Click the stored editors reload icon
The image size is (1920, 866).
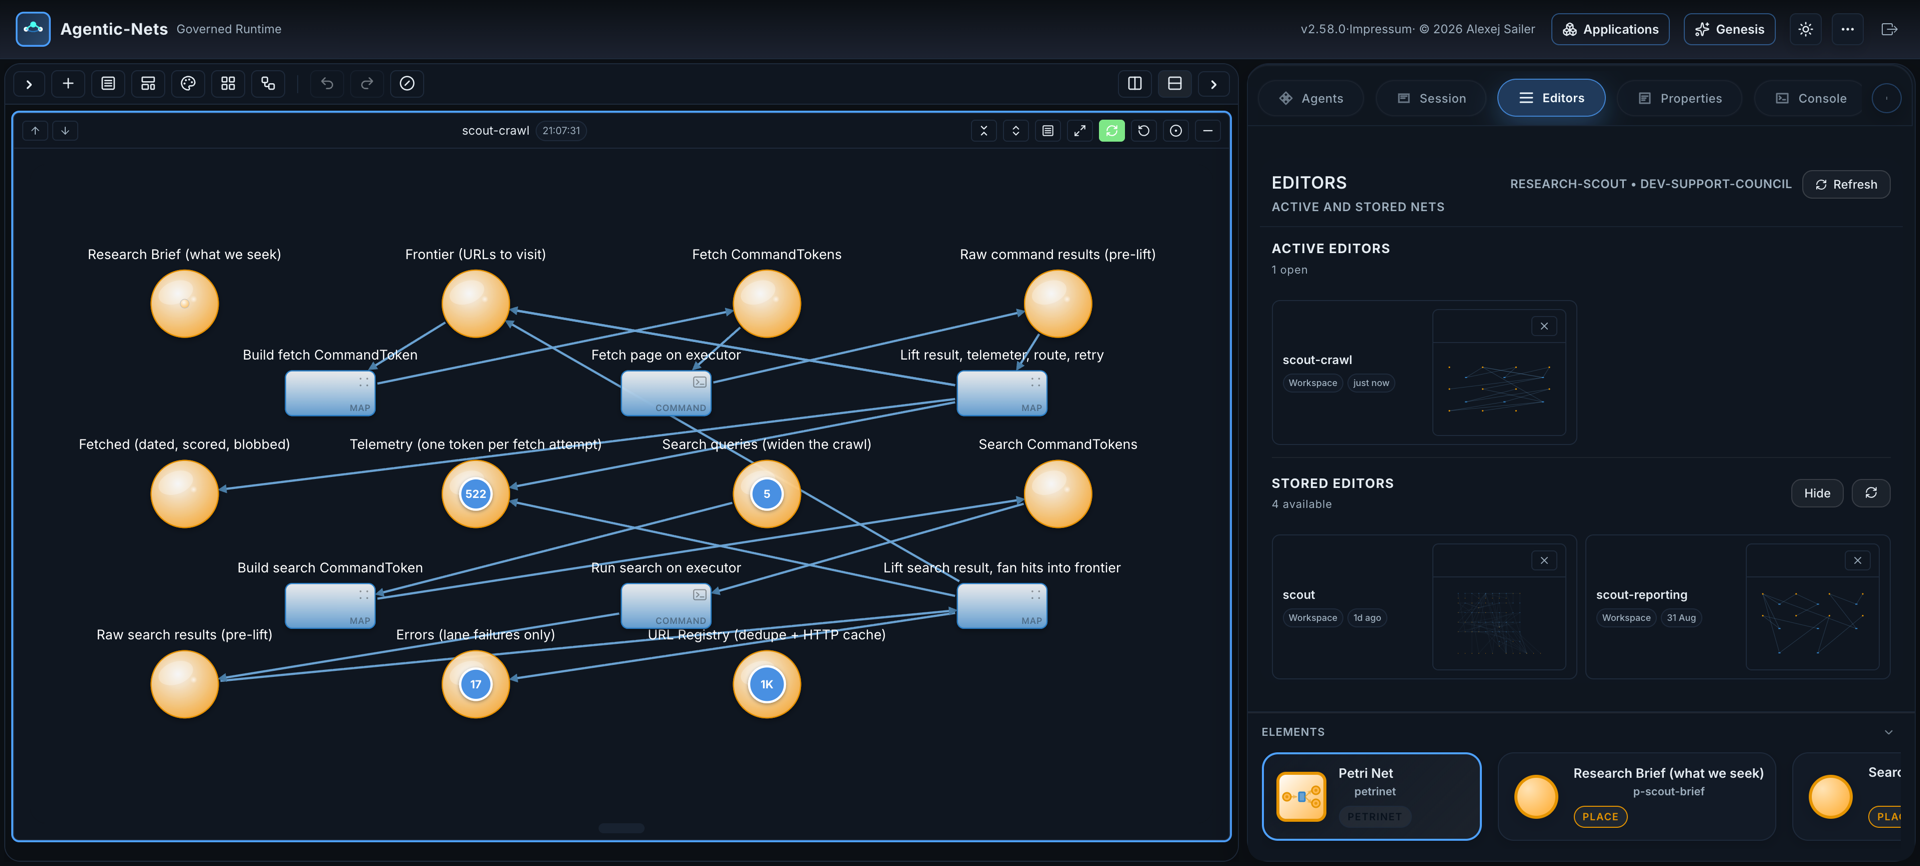point(1871,493)
